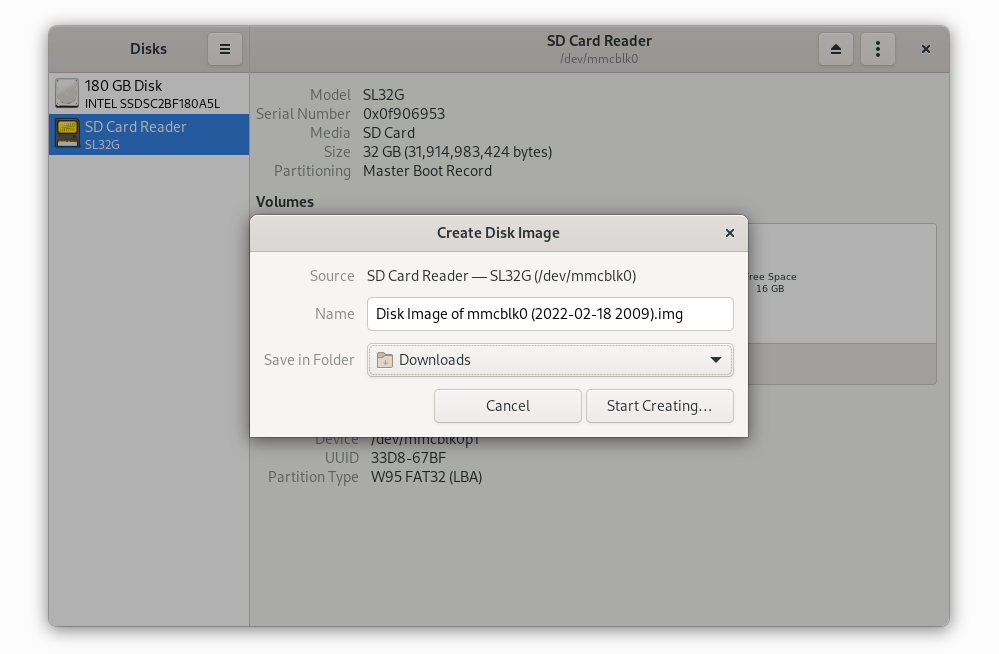Click the SSD icon beside 180 GB Disk
Screen dimensions: 999x654
point(66,93)
